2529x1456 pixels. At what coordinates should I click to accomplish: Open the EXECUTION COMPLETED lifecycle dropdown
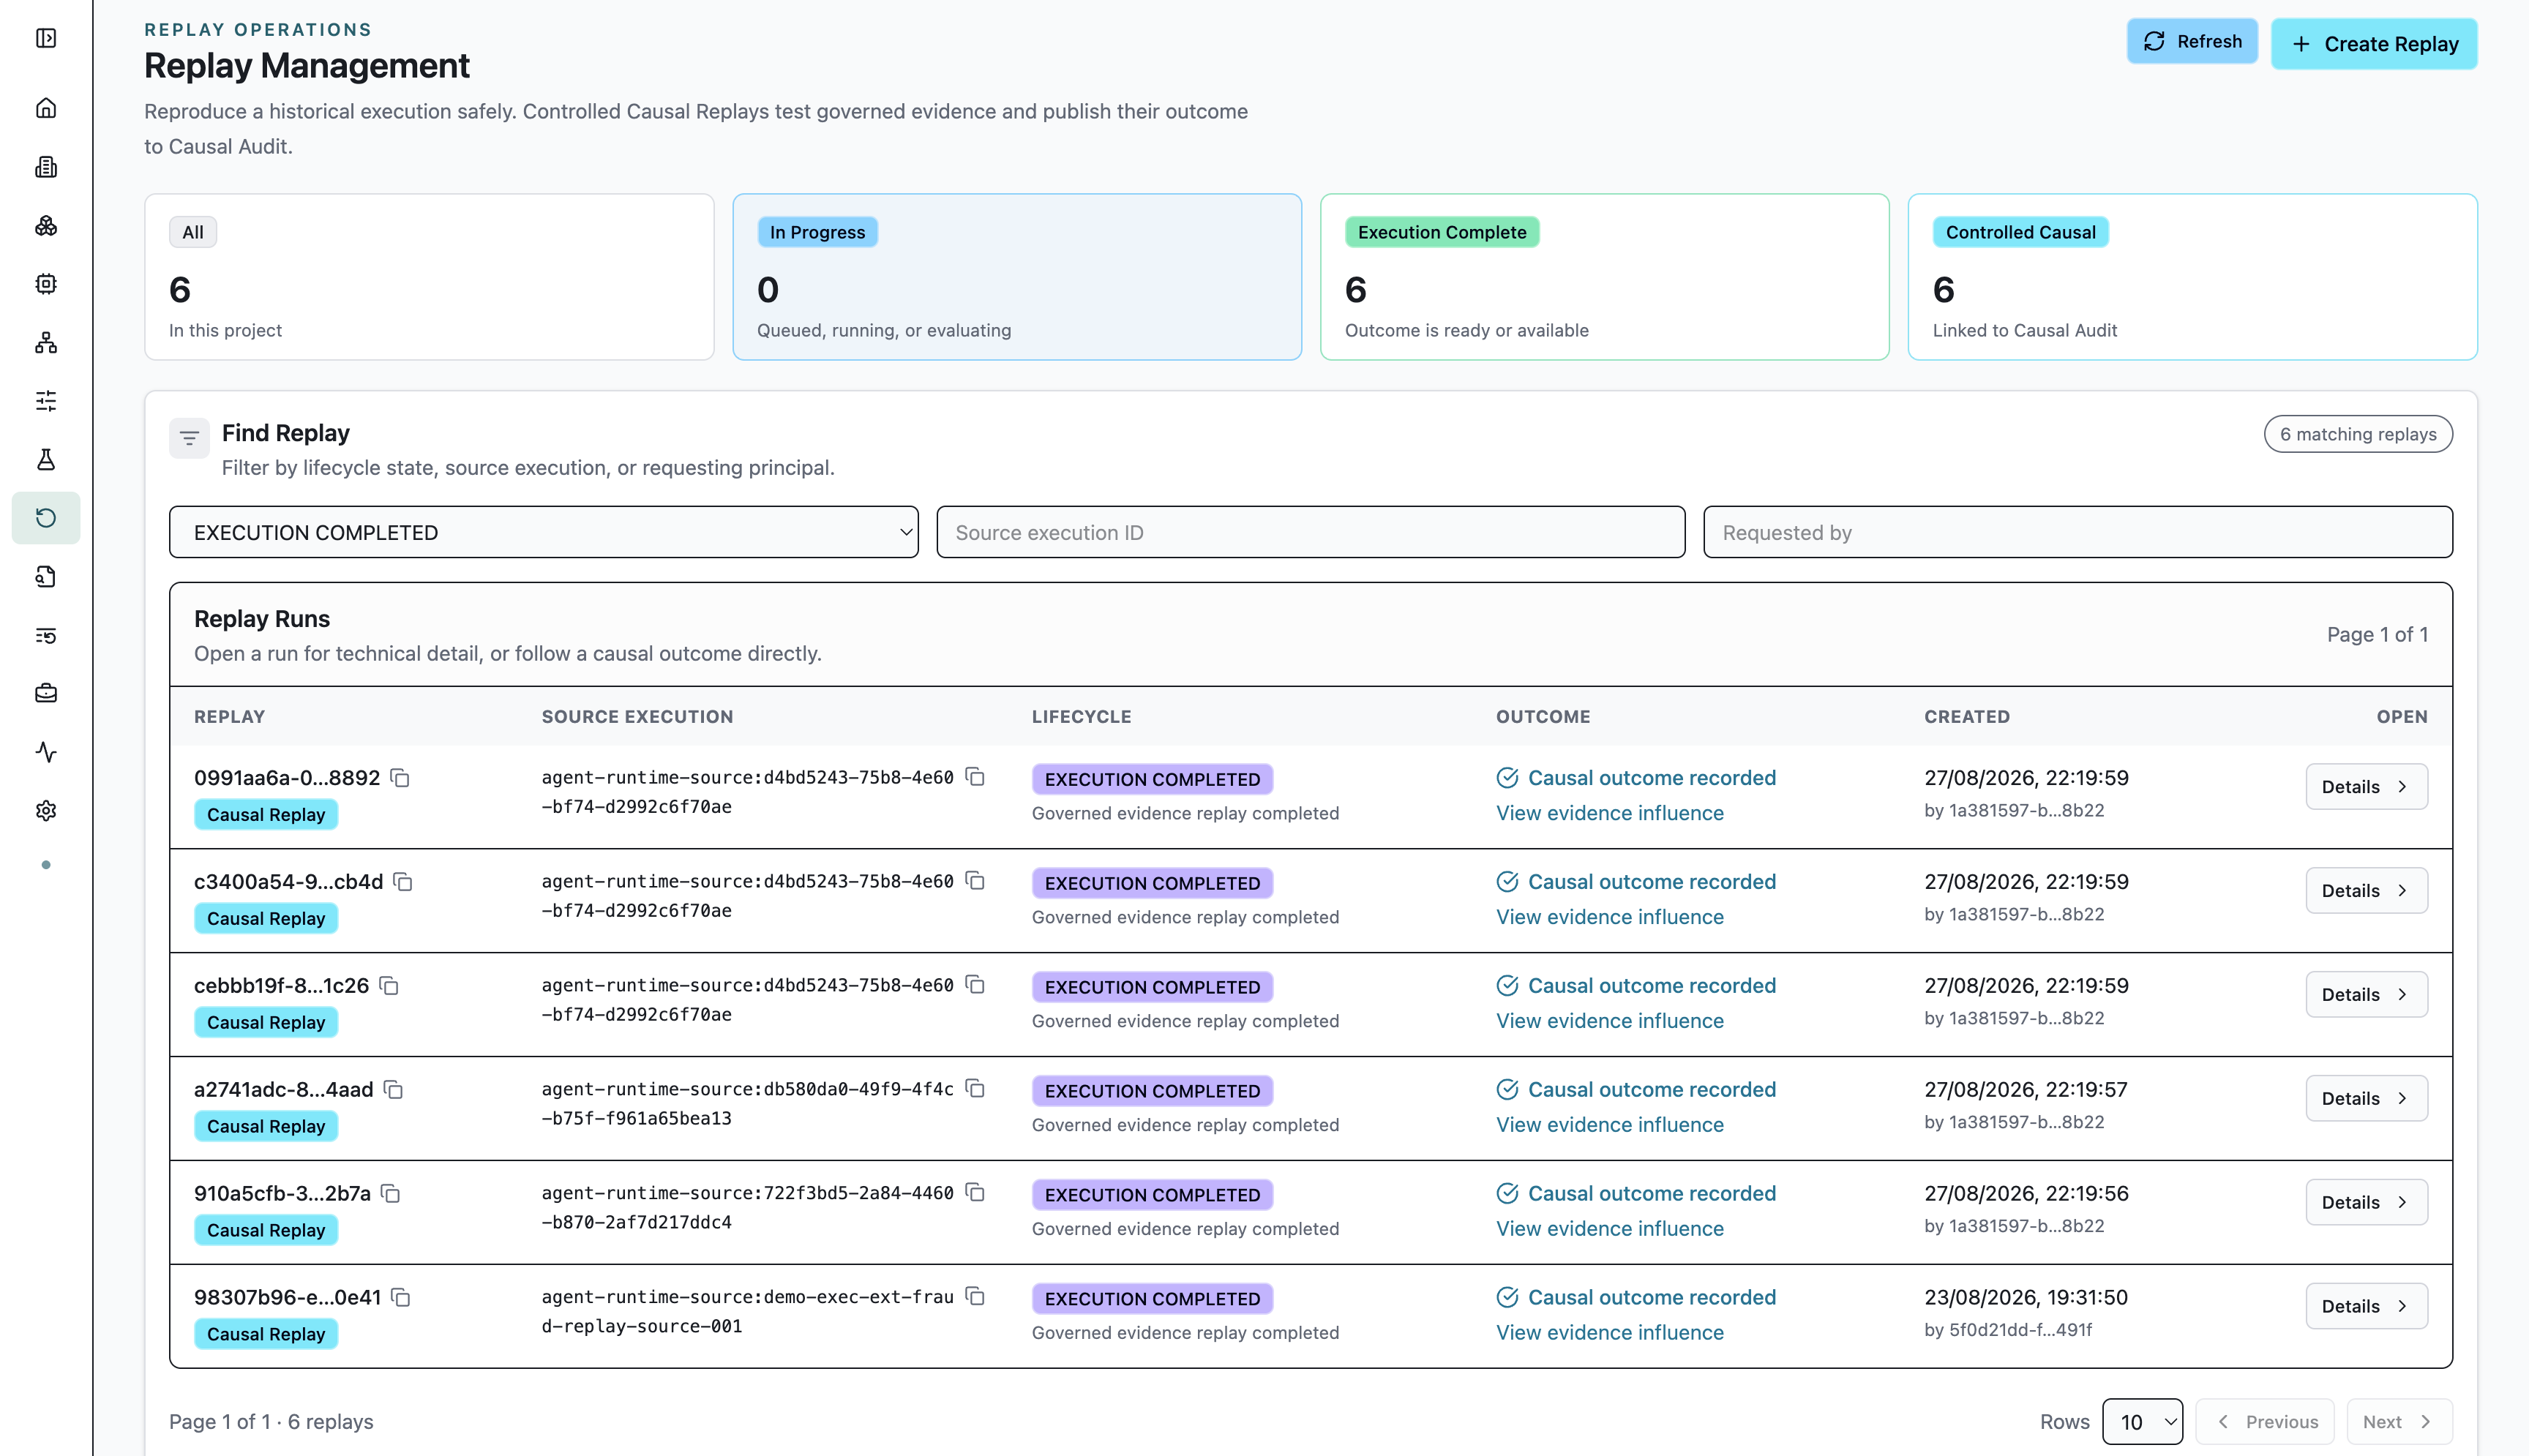click(543, 532)
